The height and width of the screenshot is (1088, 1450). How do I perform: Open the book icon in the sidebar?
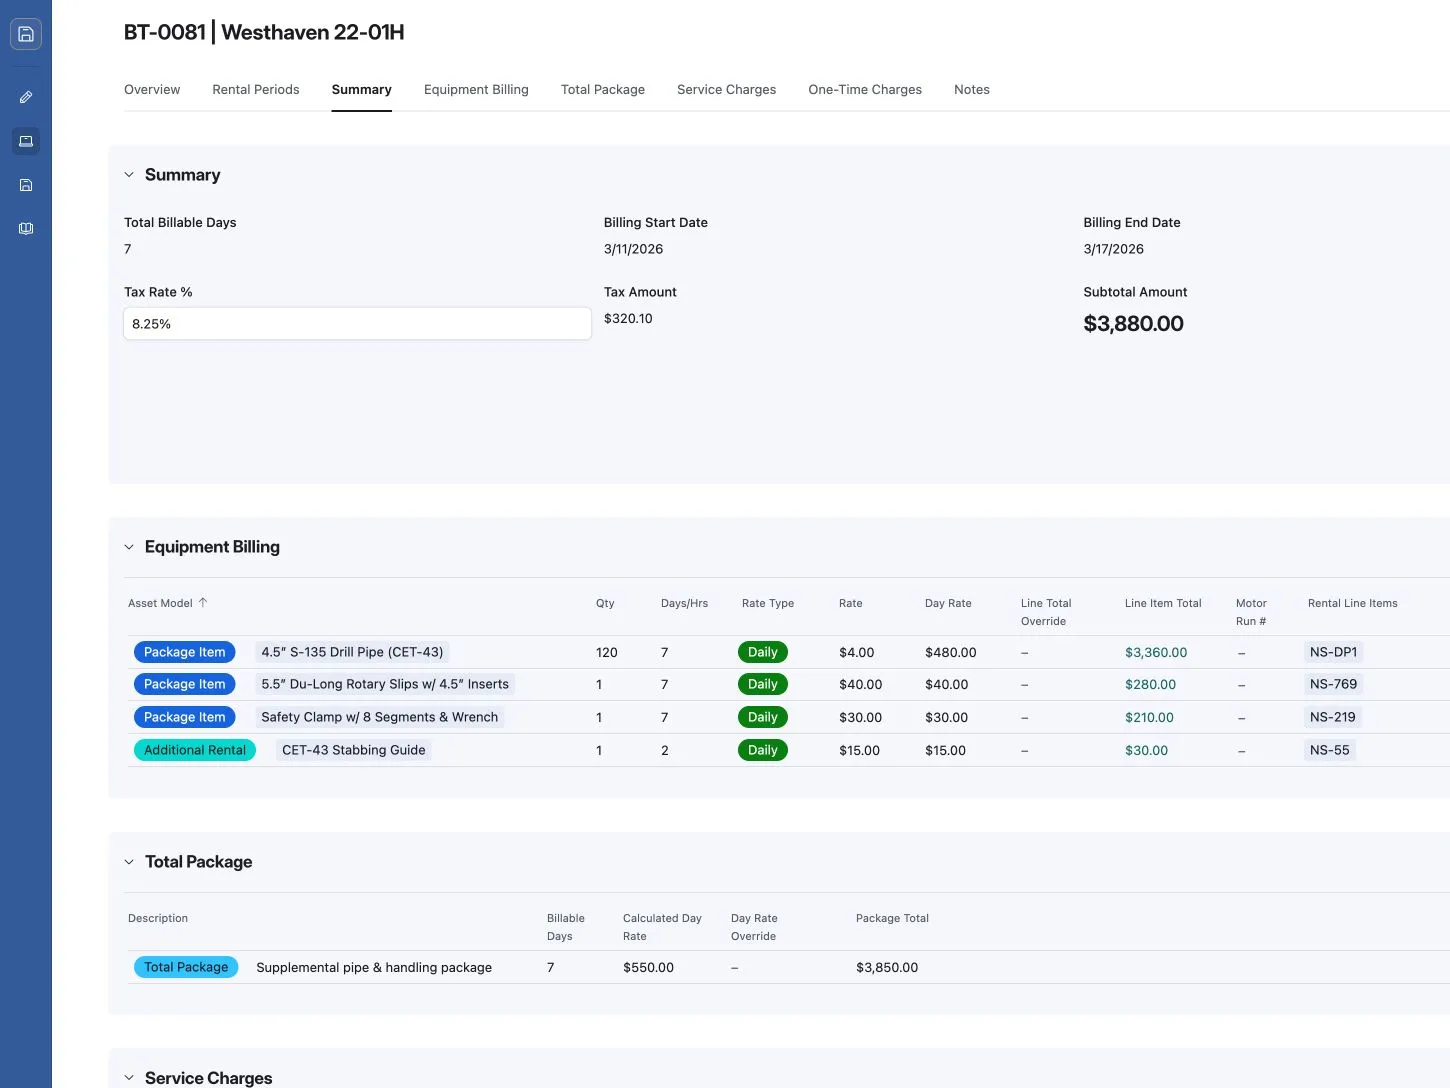[26, 229]
